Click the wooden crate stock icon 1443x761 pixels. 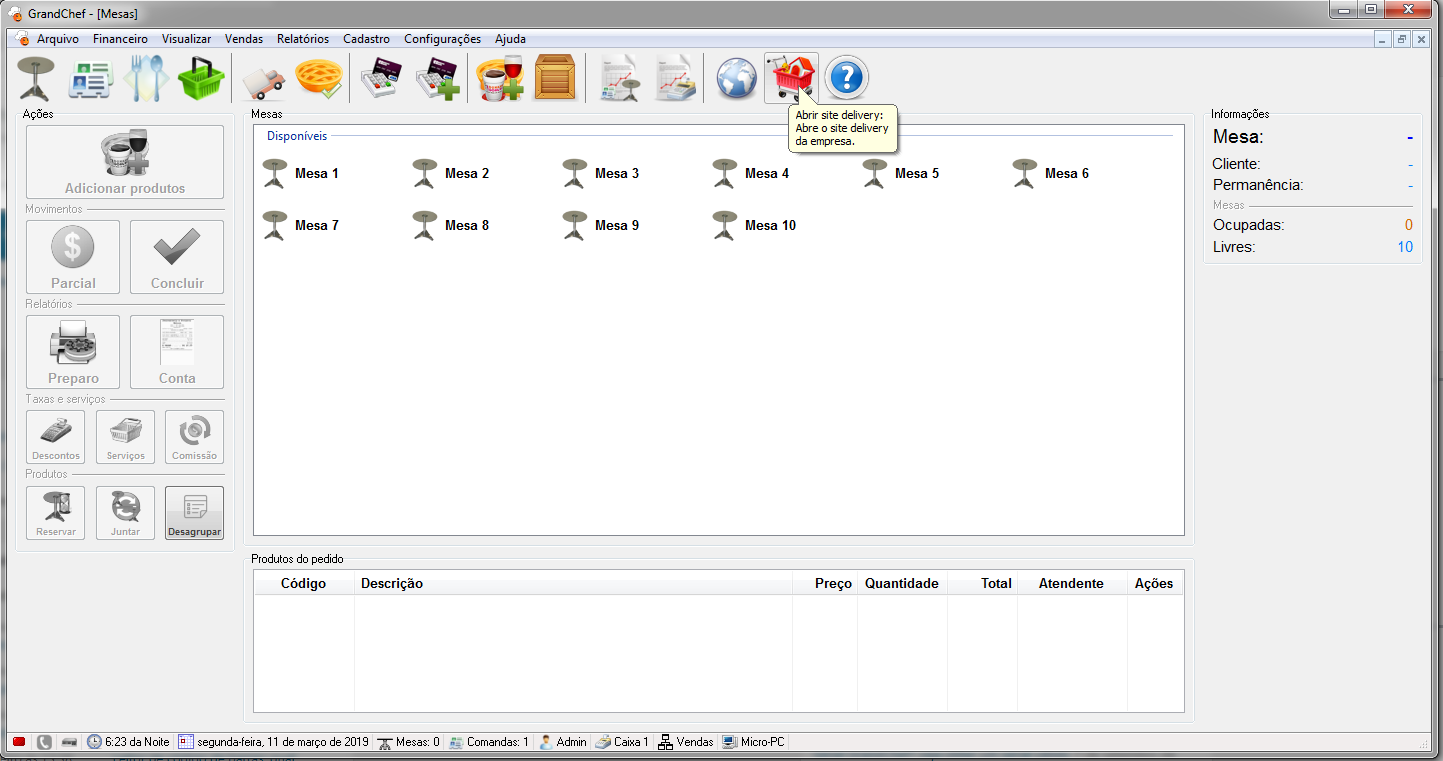click(554, 78)
